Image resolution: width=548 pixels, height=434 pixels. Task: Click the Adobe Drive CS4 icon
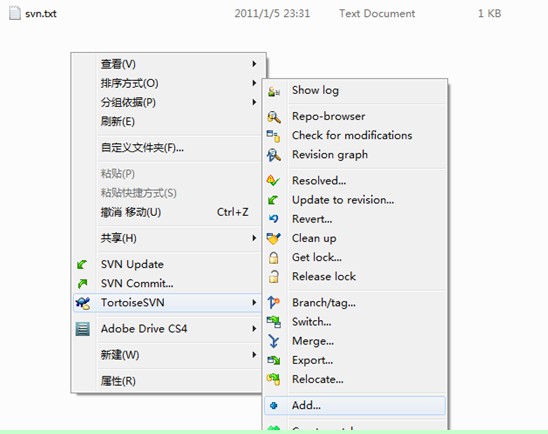click(83, 329)
